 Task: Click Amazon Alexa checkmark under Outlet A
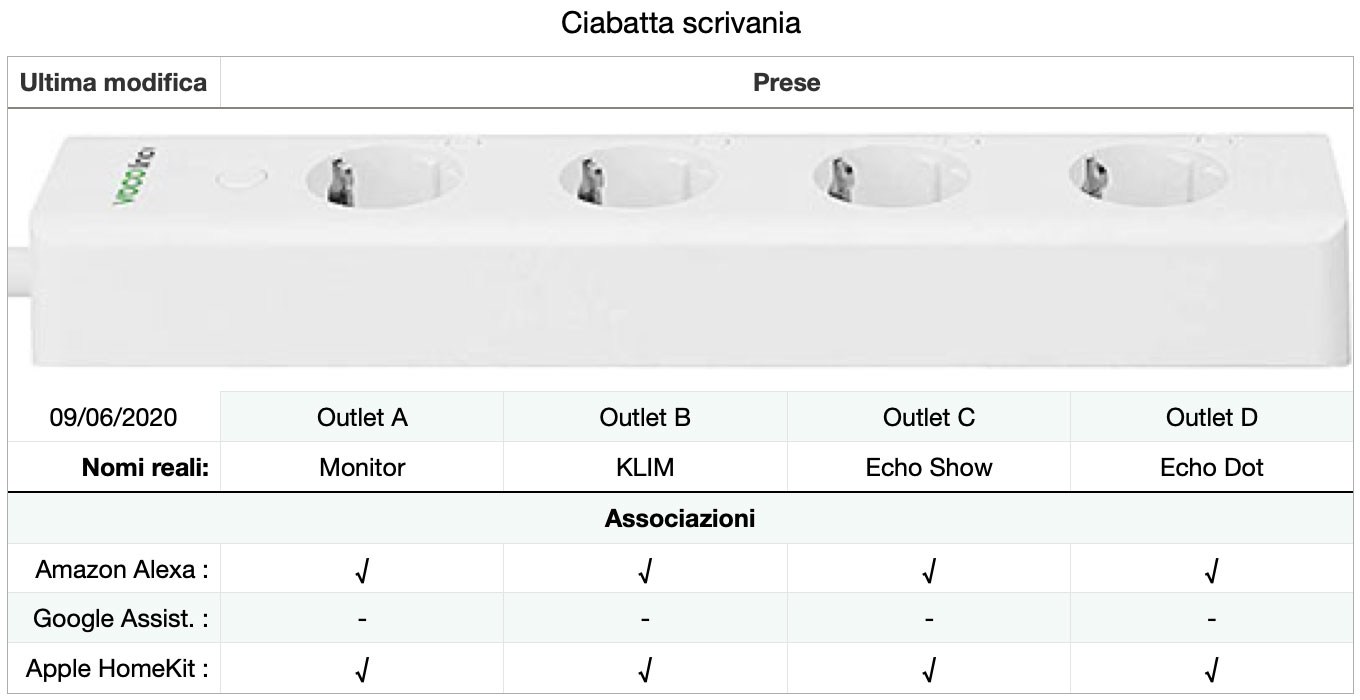(x=362, y=571)
